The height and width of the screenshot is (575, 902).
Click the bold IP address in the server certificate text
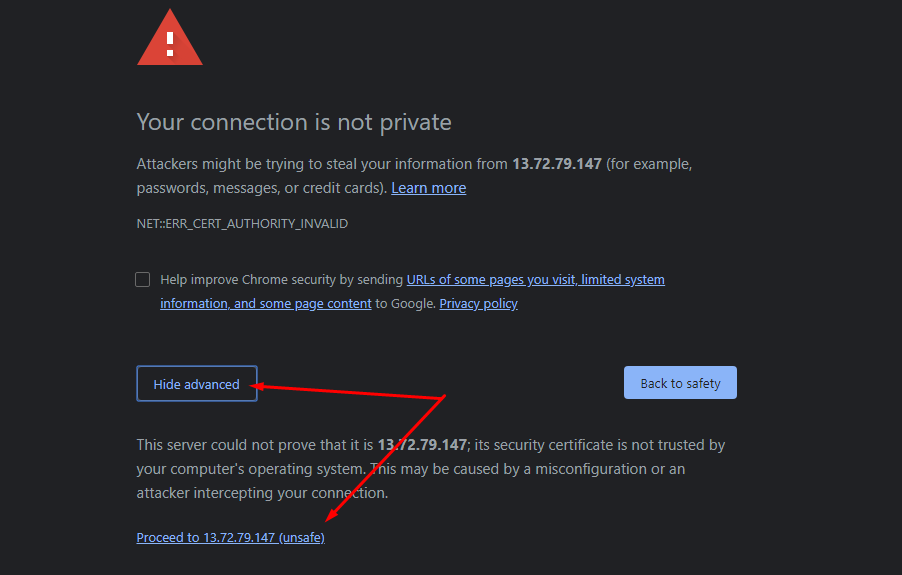(x=422, y=445)
